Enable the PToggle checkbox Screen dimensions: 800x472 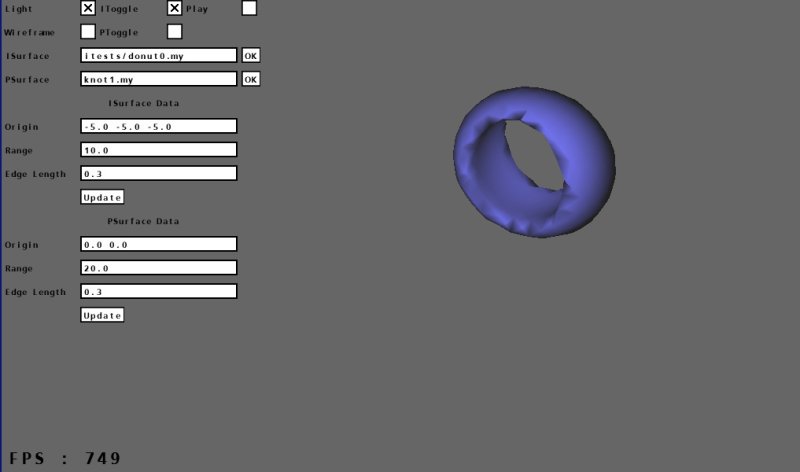[x=174, y=32]
